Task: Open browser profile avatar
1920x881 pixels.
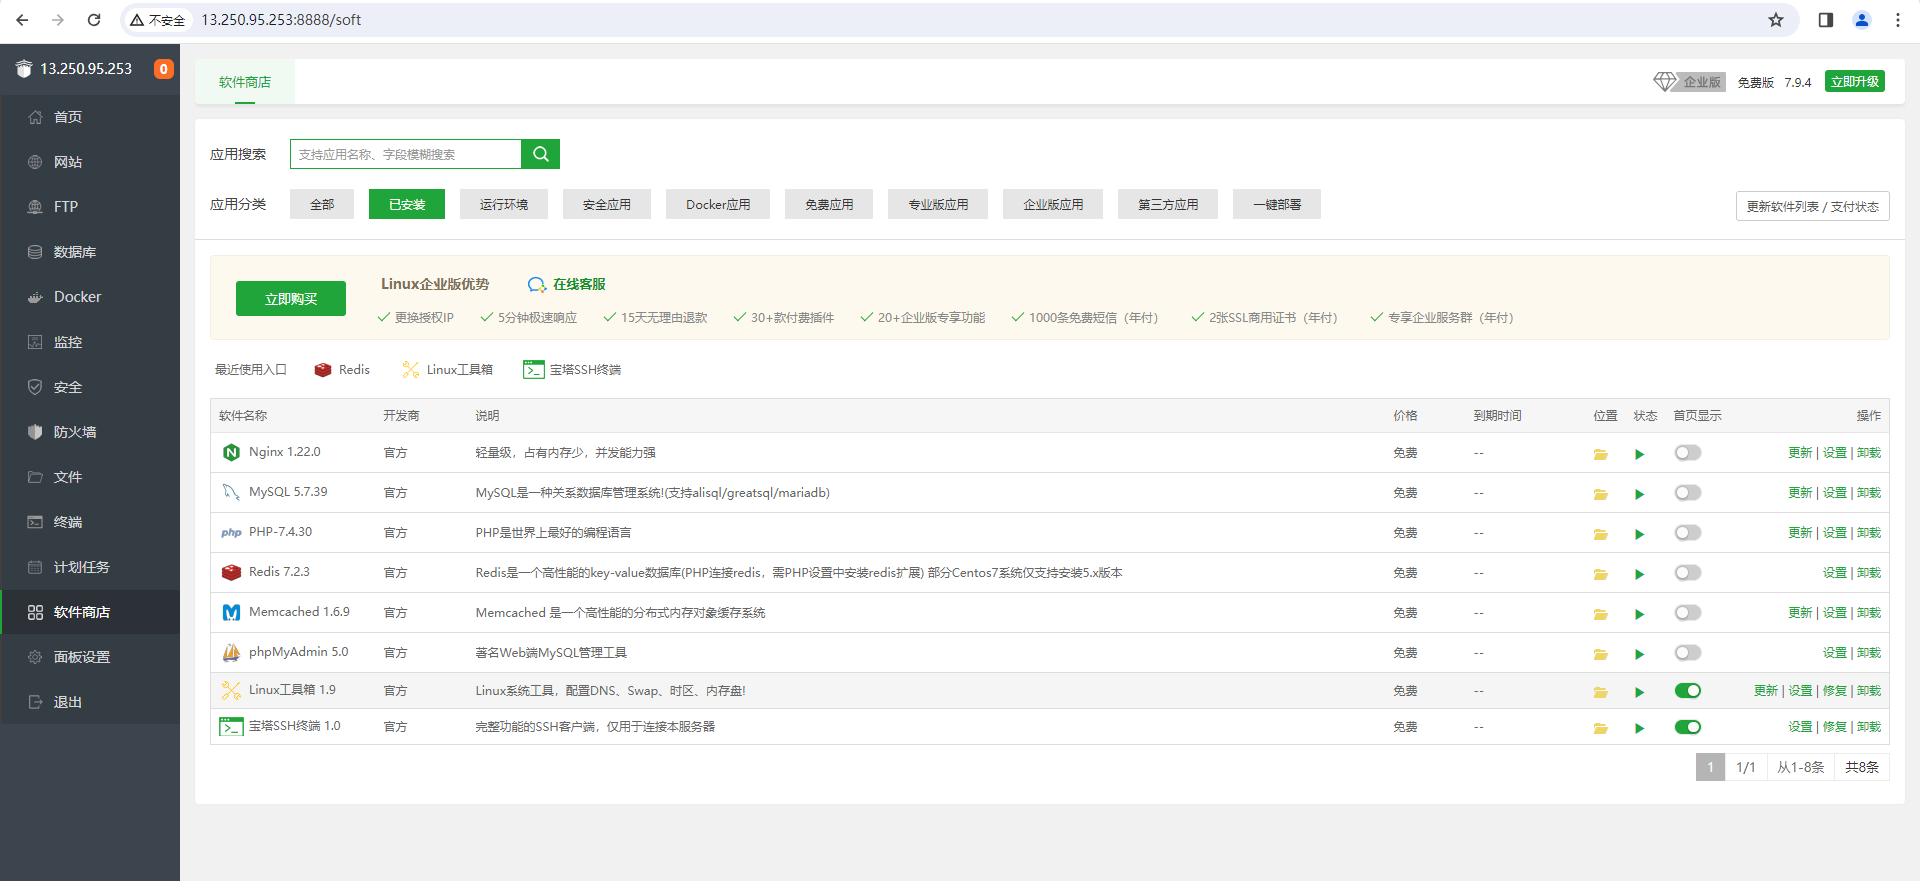Action: click(1862, 20)
